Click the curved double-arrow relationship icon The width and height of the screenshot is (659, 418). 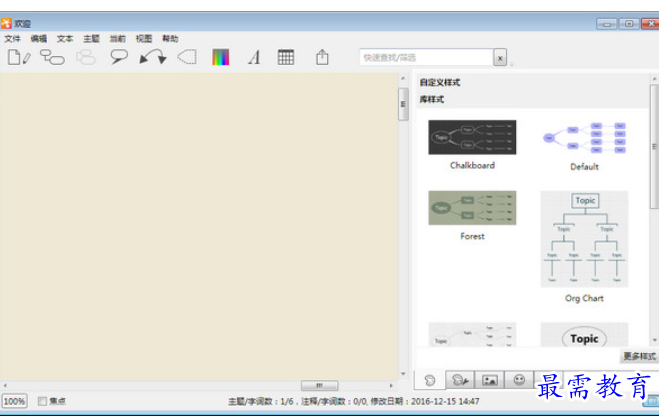coord(153,57)
